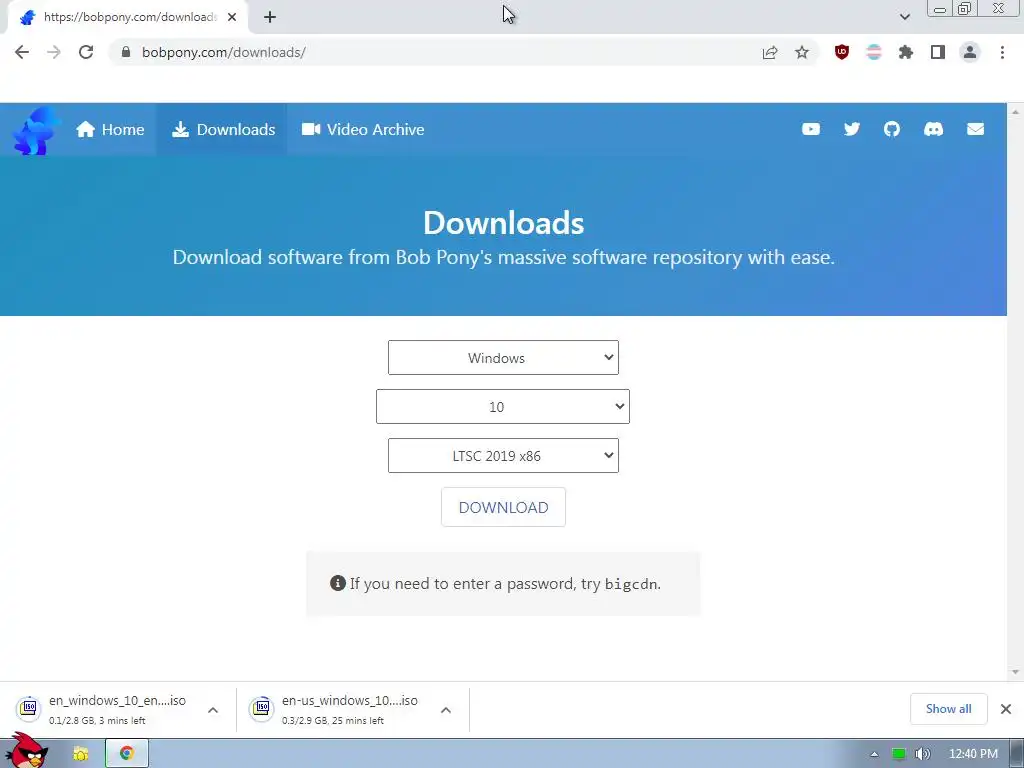This screenshot has width=1024, height=768.
Task: Click the email envelope icon in header
Action: coord(975,129)
